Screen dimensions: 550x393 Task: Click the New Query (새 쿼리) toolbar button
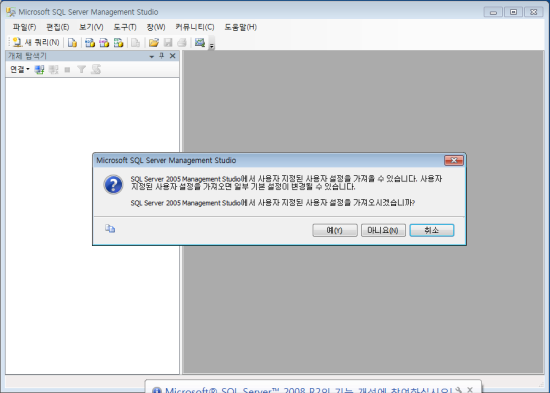point(36,42)
